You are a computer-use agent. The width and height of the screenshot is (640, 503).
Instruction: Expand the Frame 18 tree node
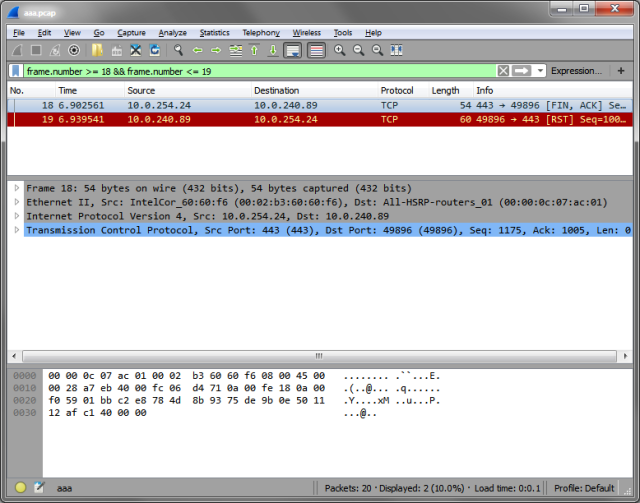pos(17,188)
